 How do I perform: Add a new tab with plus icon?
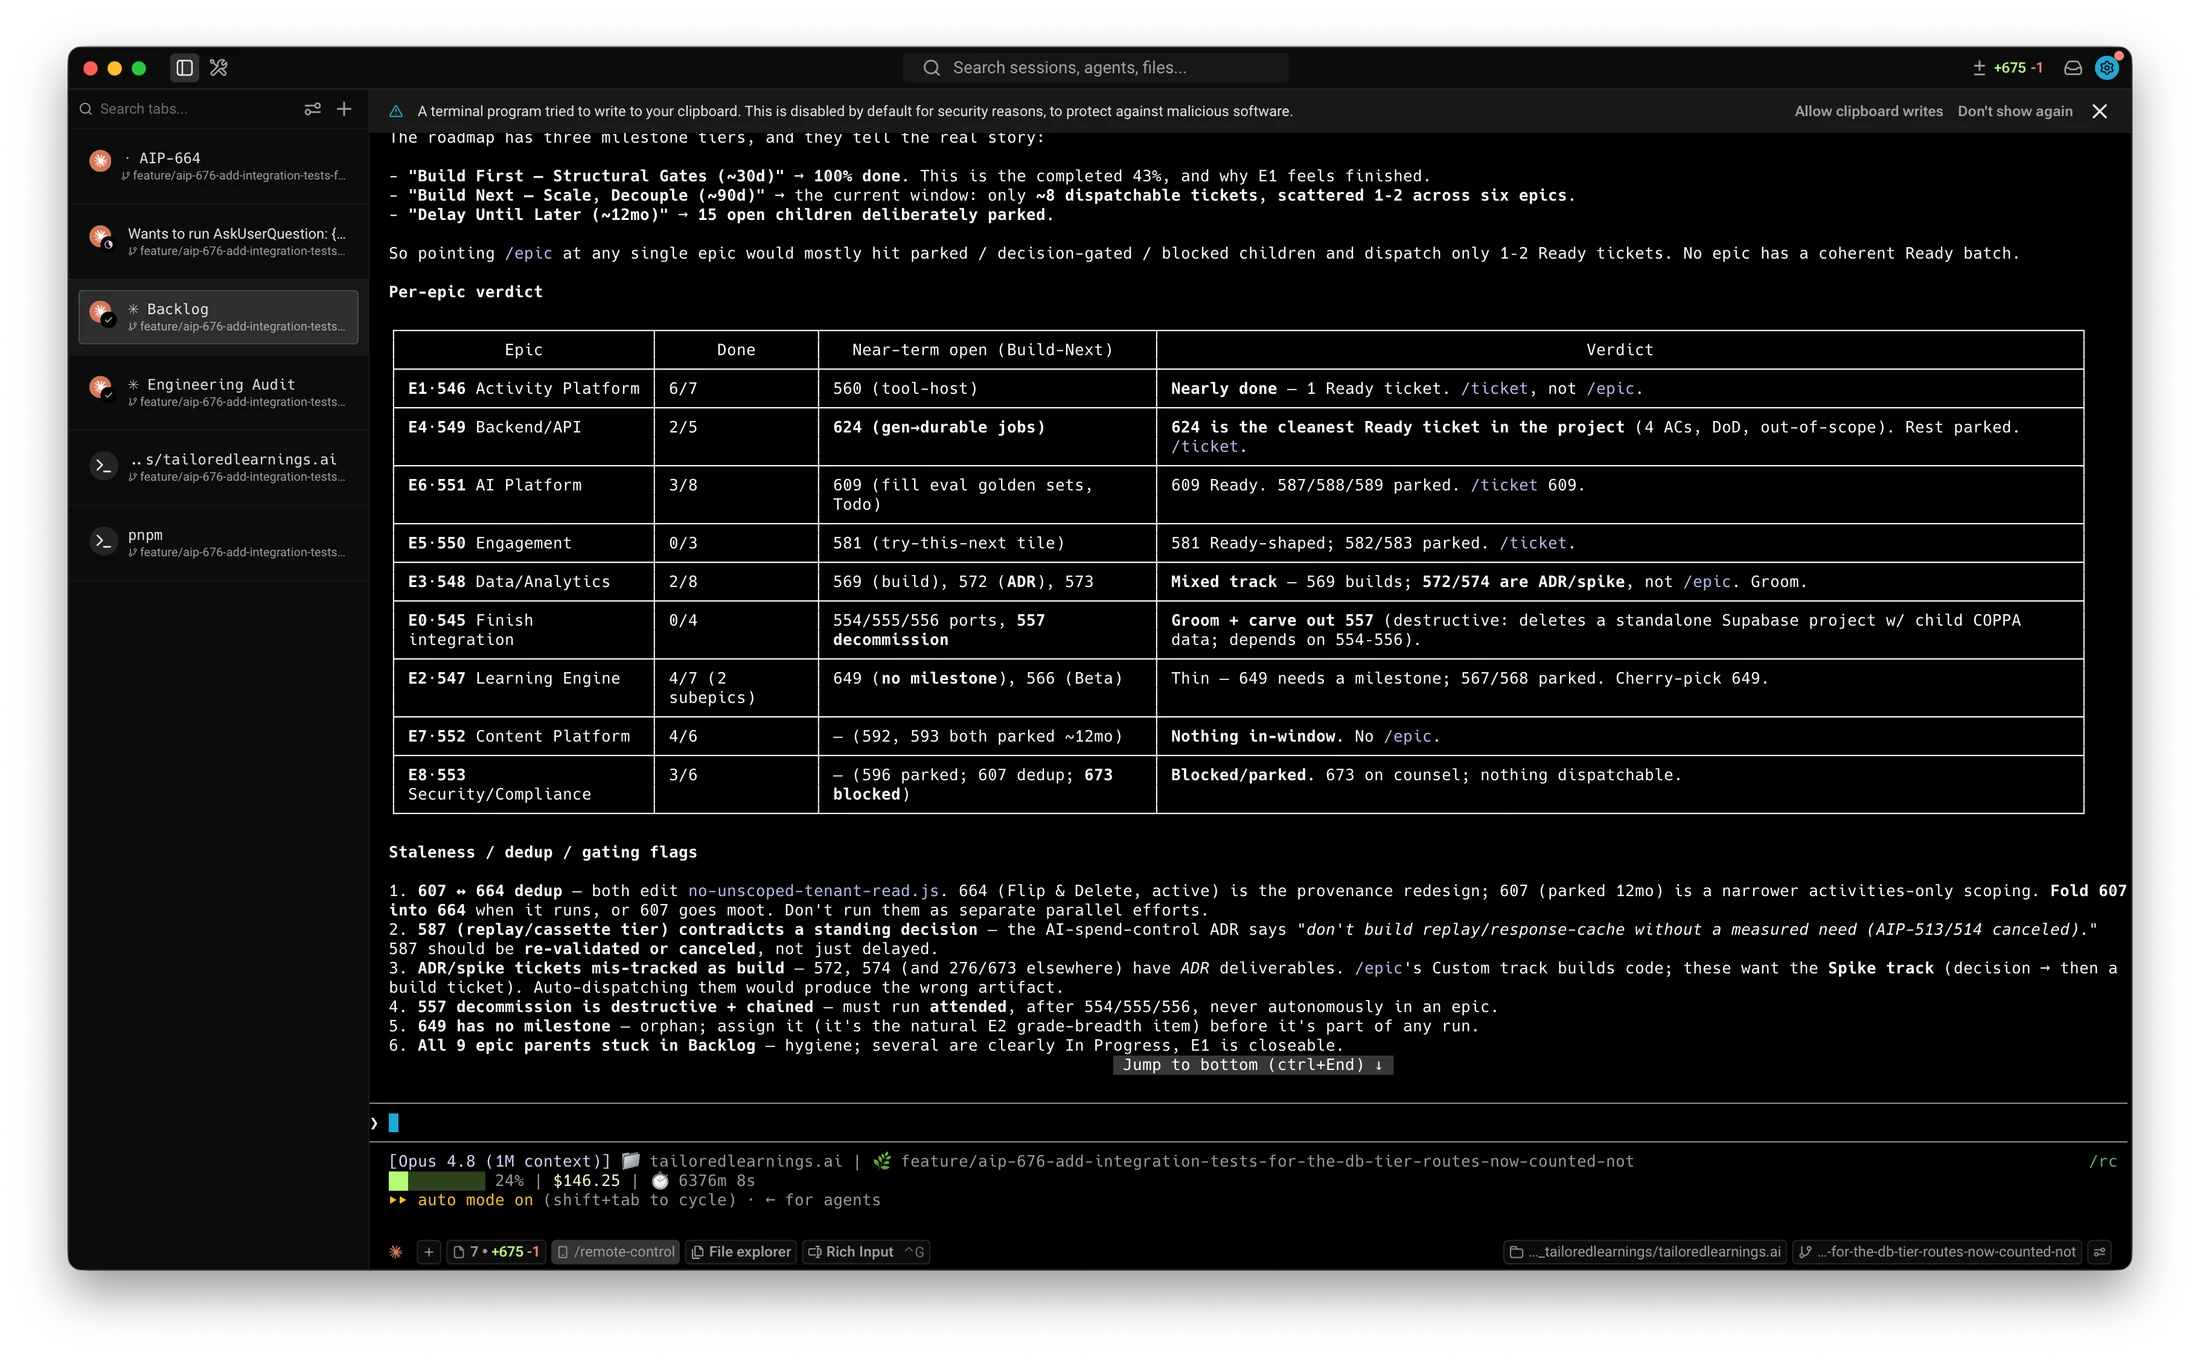click(344, 109)
